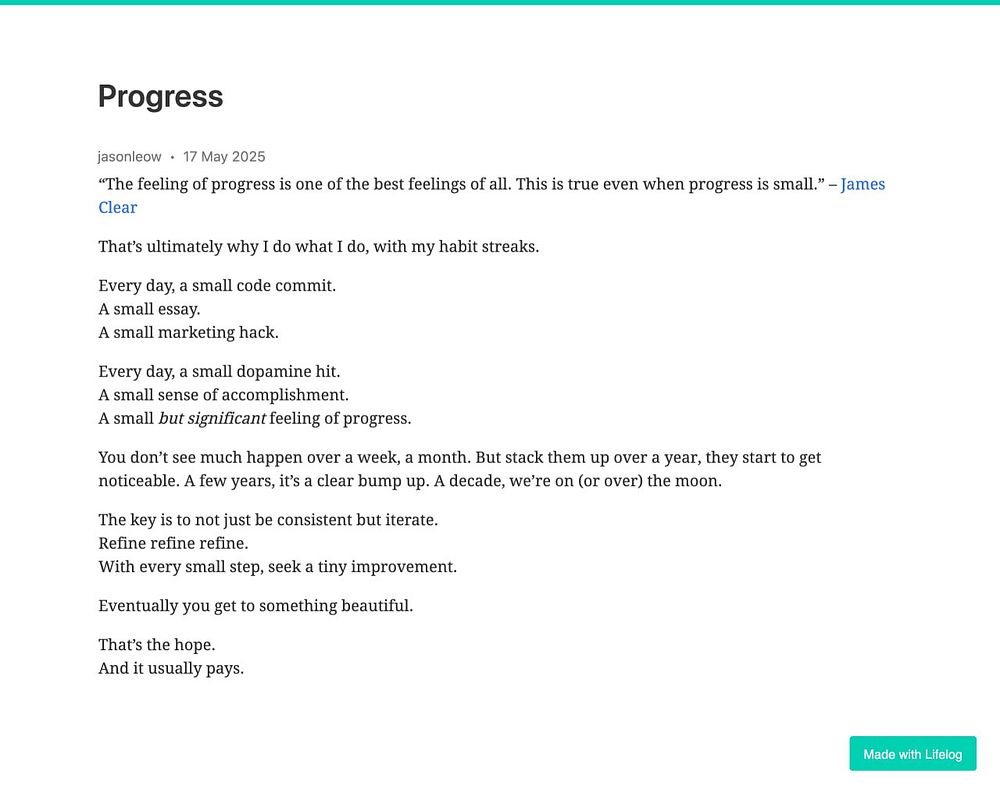Click the 'seek a tiny improvement' line

(277, 567)
